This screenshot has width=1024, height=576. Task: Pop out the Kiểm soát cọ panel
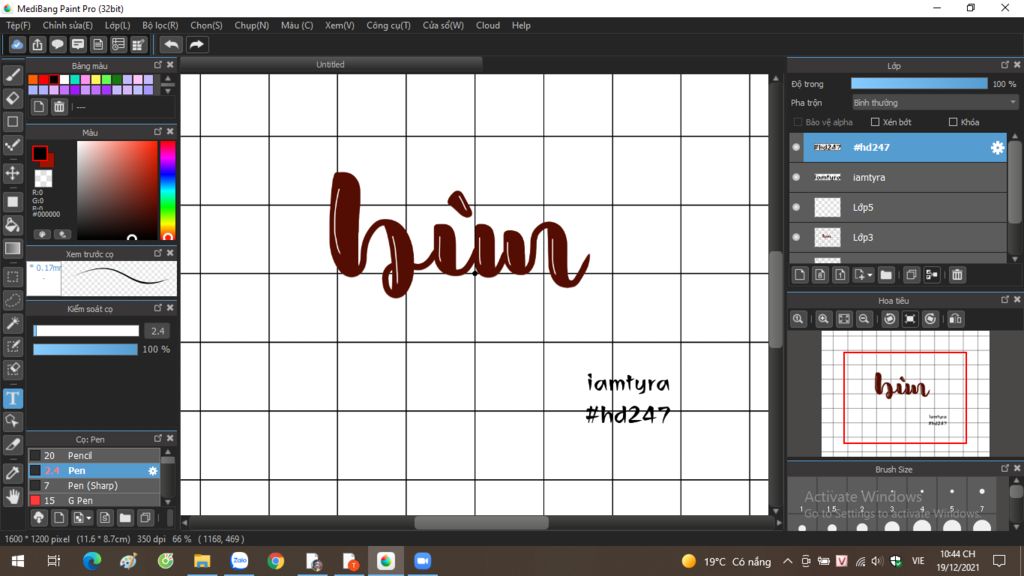[x=158, y=308]
